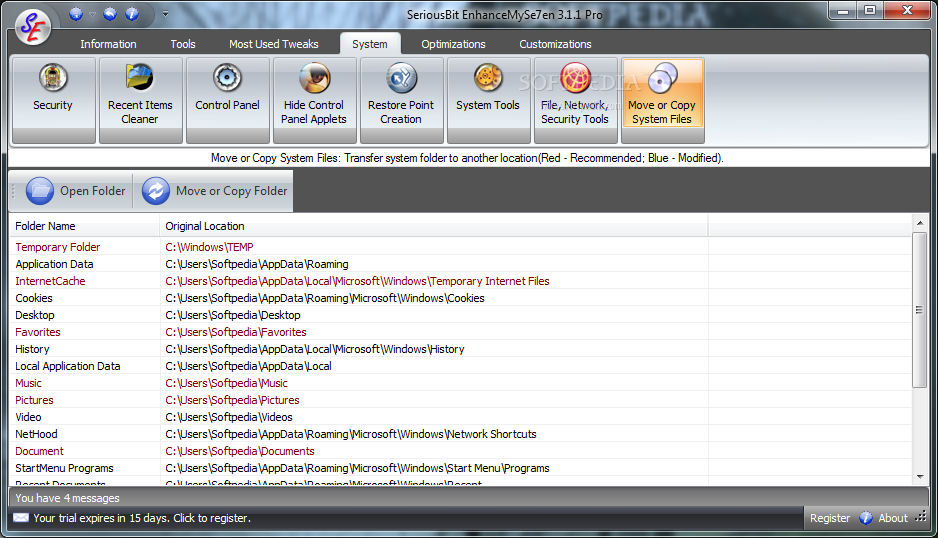Screen dimensions: 938x538
Task: Select the Cookies folder row
Action: click(460, 298)
